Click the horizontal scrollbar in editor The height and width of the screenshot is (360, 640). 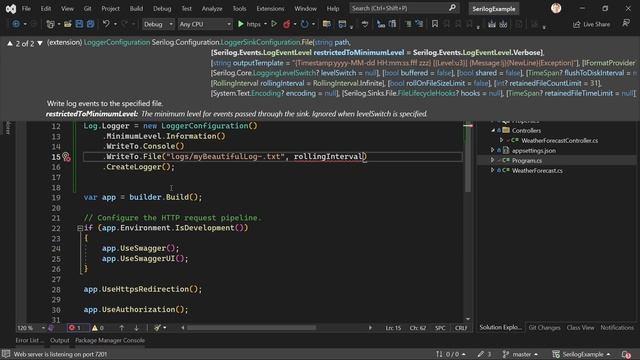(x=251, y=328)
